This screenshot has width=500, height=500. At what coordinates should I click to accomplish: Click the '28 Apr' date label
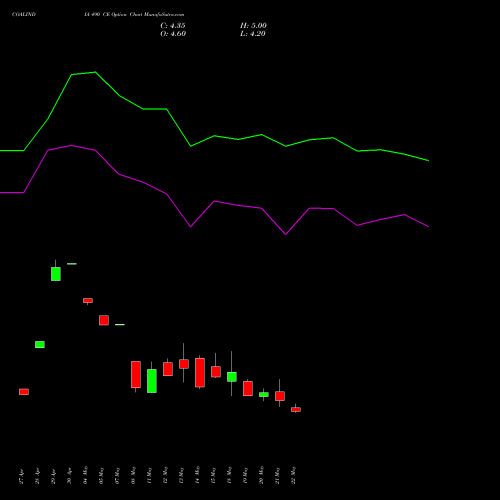pyautogui.click(x=37, y=477)
